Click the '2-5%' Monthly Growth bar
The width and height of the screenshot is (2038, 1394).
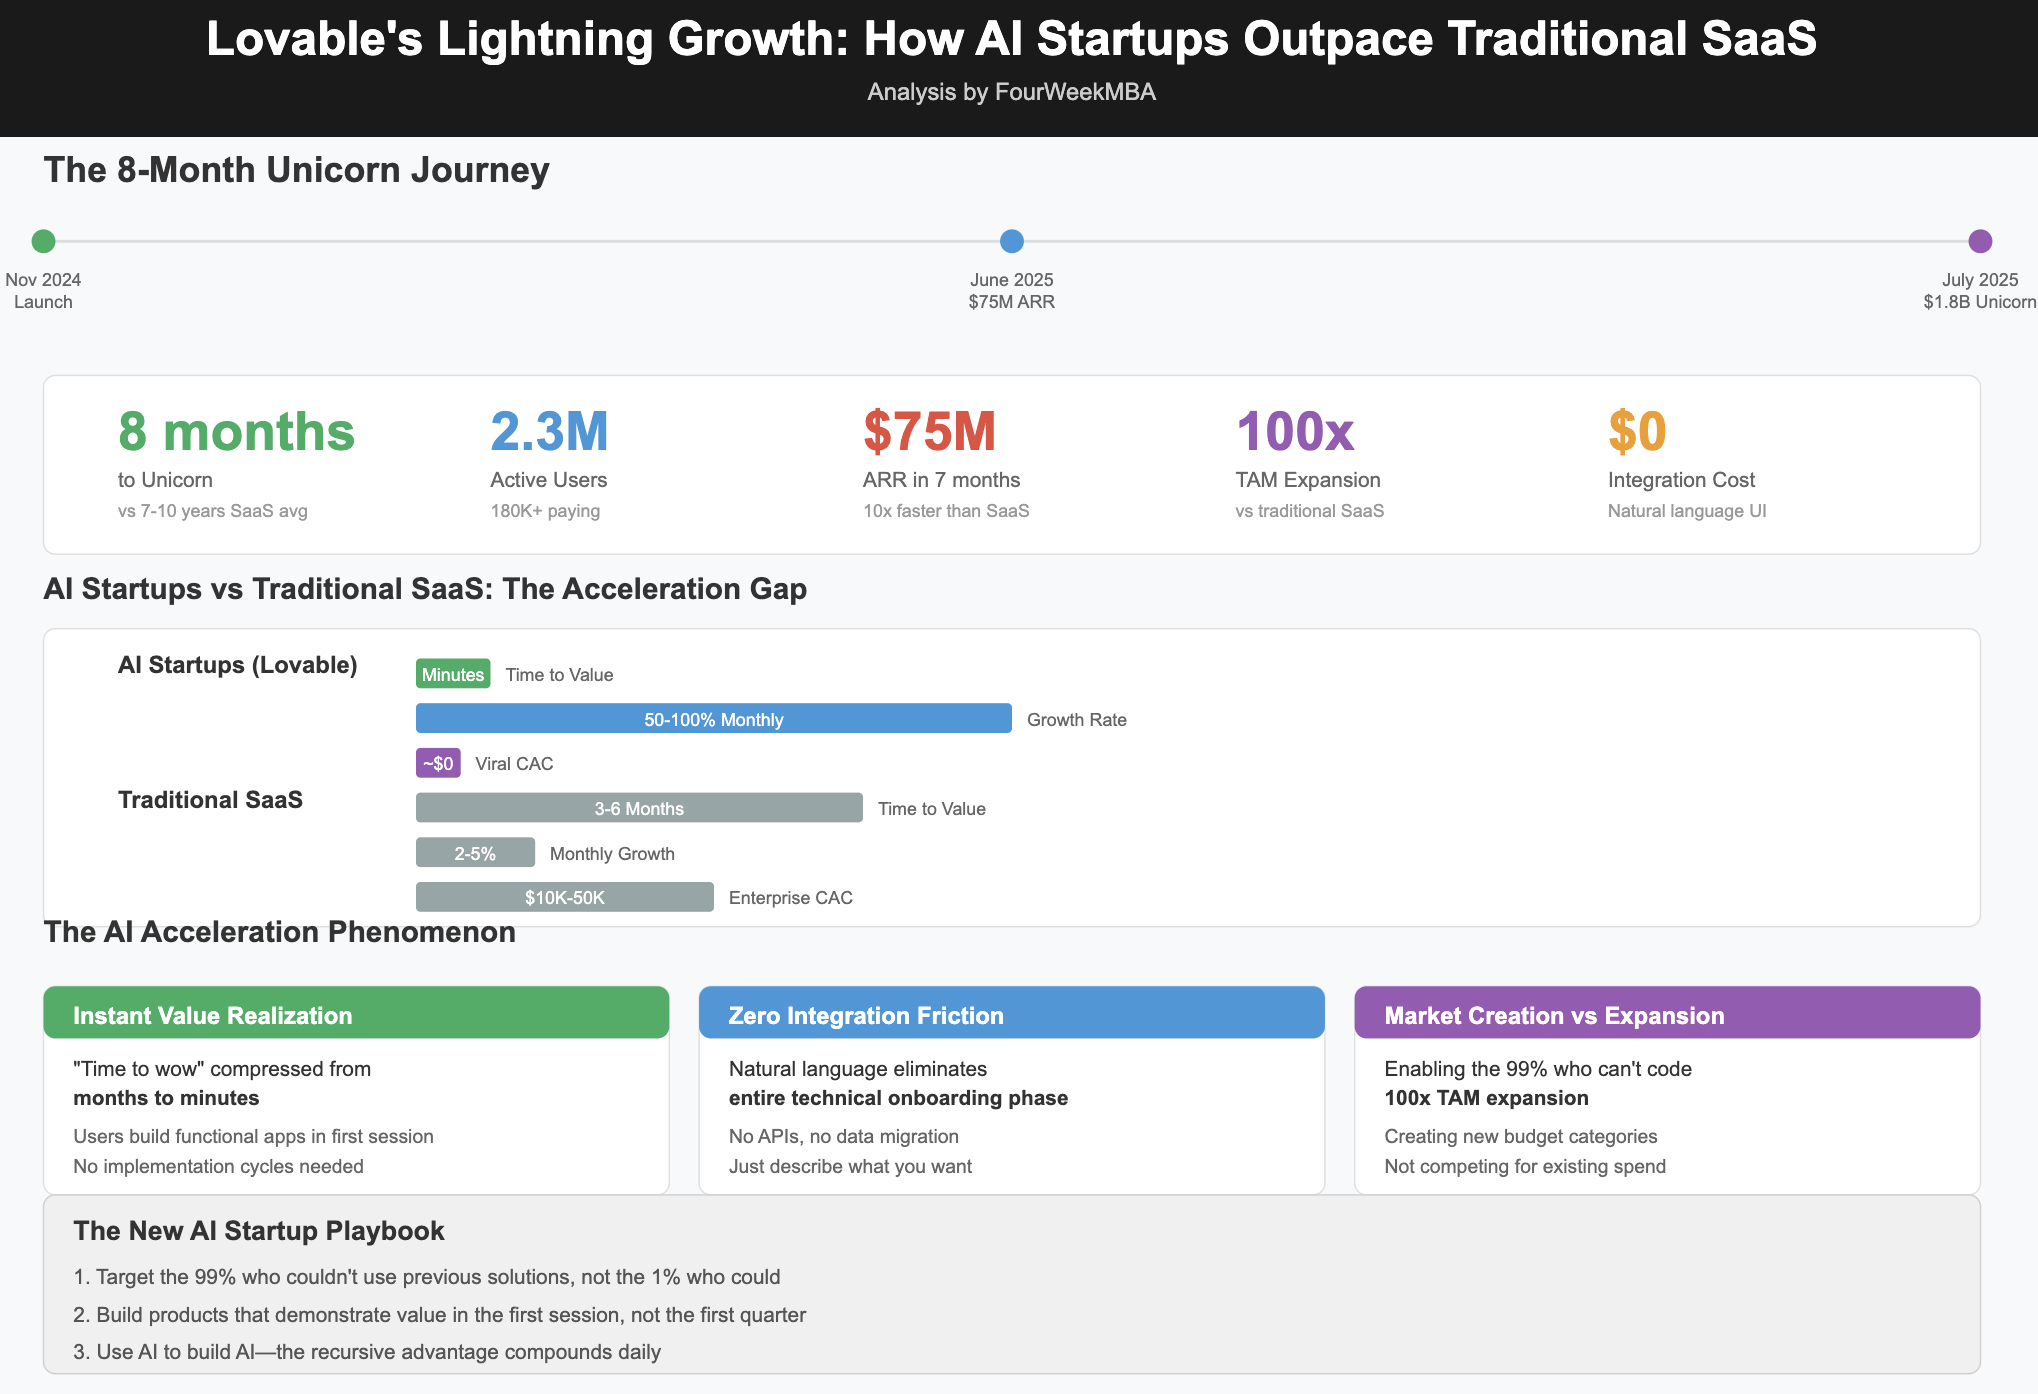[x=475, y=852]
